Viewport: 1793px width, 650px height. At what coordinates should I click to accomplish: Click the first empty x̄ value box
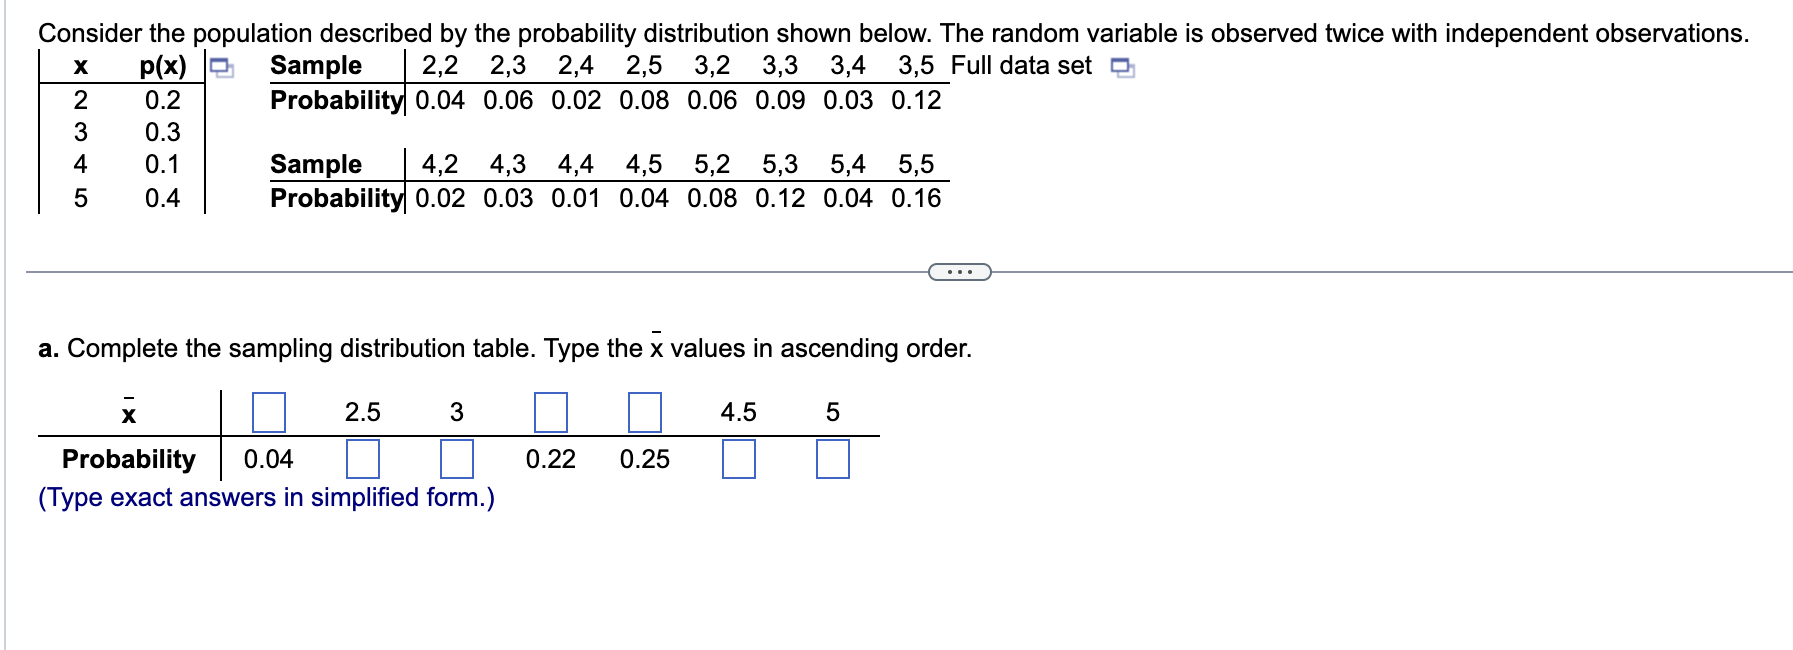[268, 412]
